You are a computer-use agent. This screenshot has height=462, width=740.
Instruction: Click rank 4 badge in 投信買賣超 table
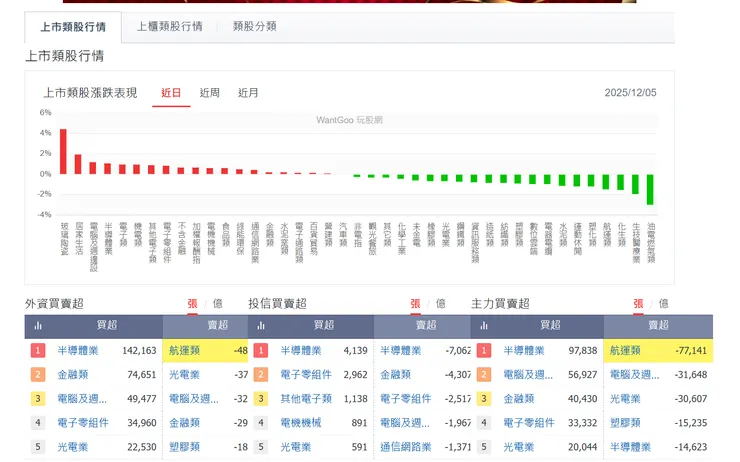(x=261, y=423)
